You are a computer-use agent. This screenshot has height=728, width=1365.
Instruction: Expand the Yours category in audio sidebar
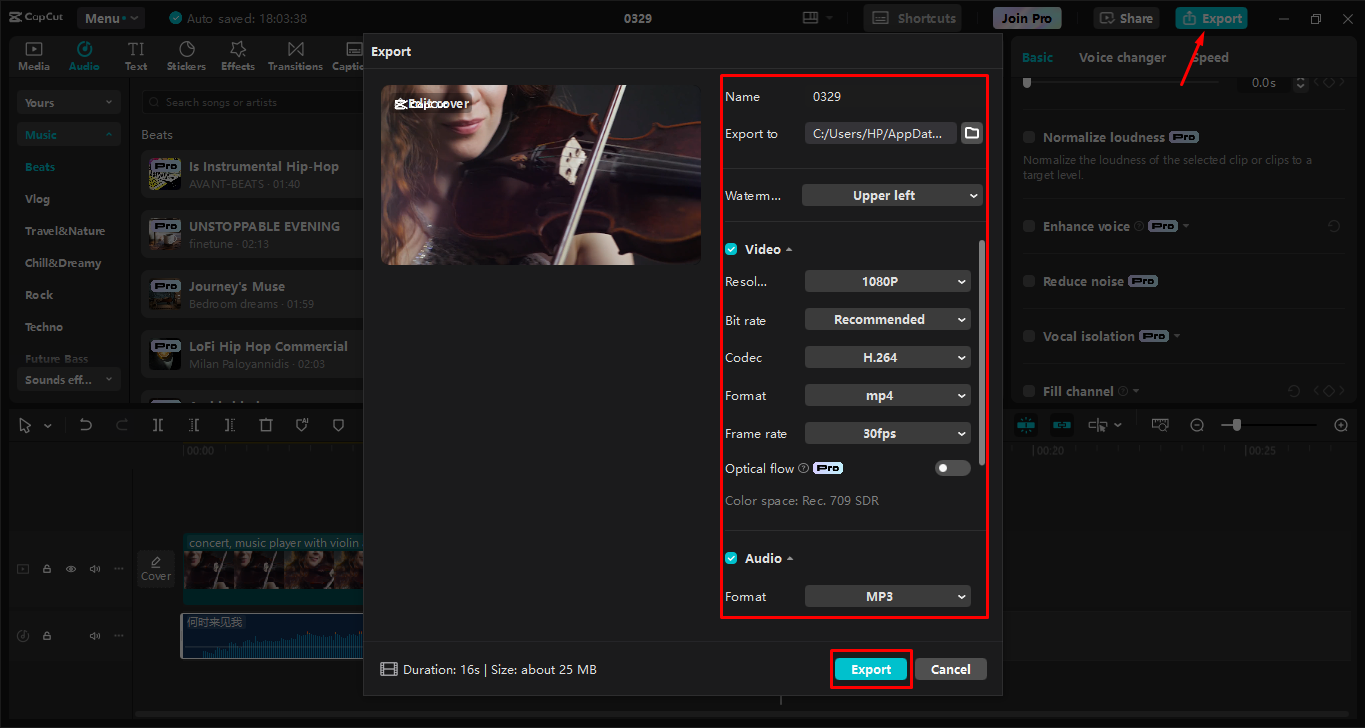pos(69,102)
